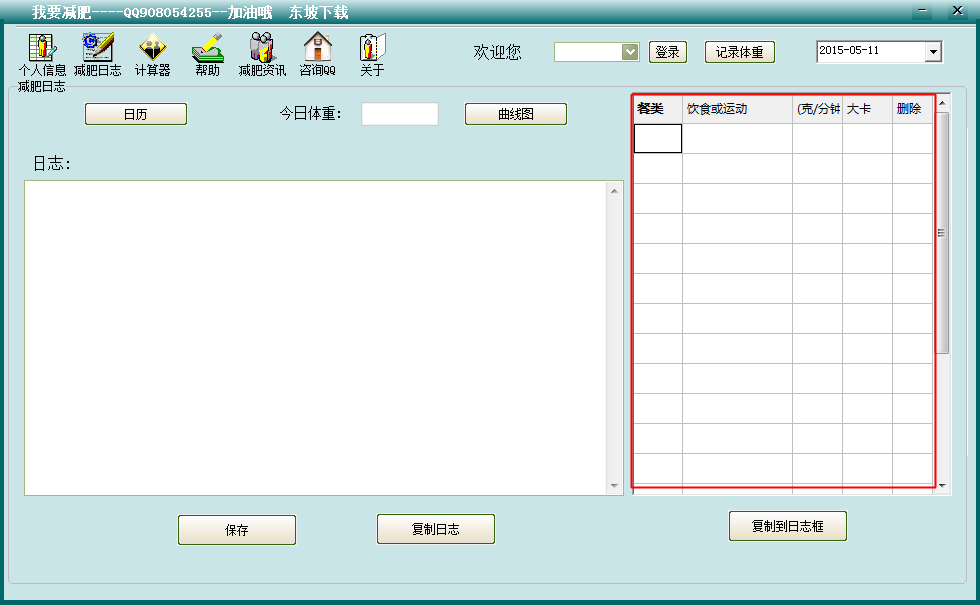Click the diary text area scroll-down arrow
The width and height of the screenshot is (980, 605).
(614, 486)
